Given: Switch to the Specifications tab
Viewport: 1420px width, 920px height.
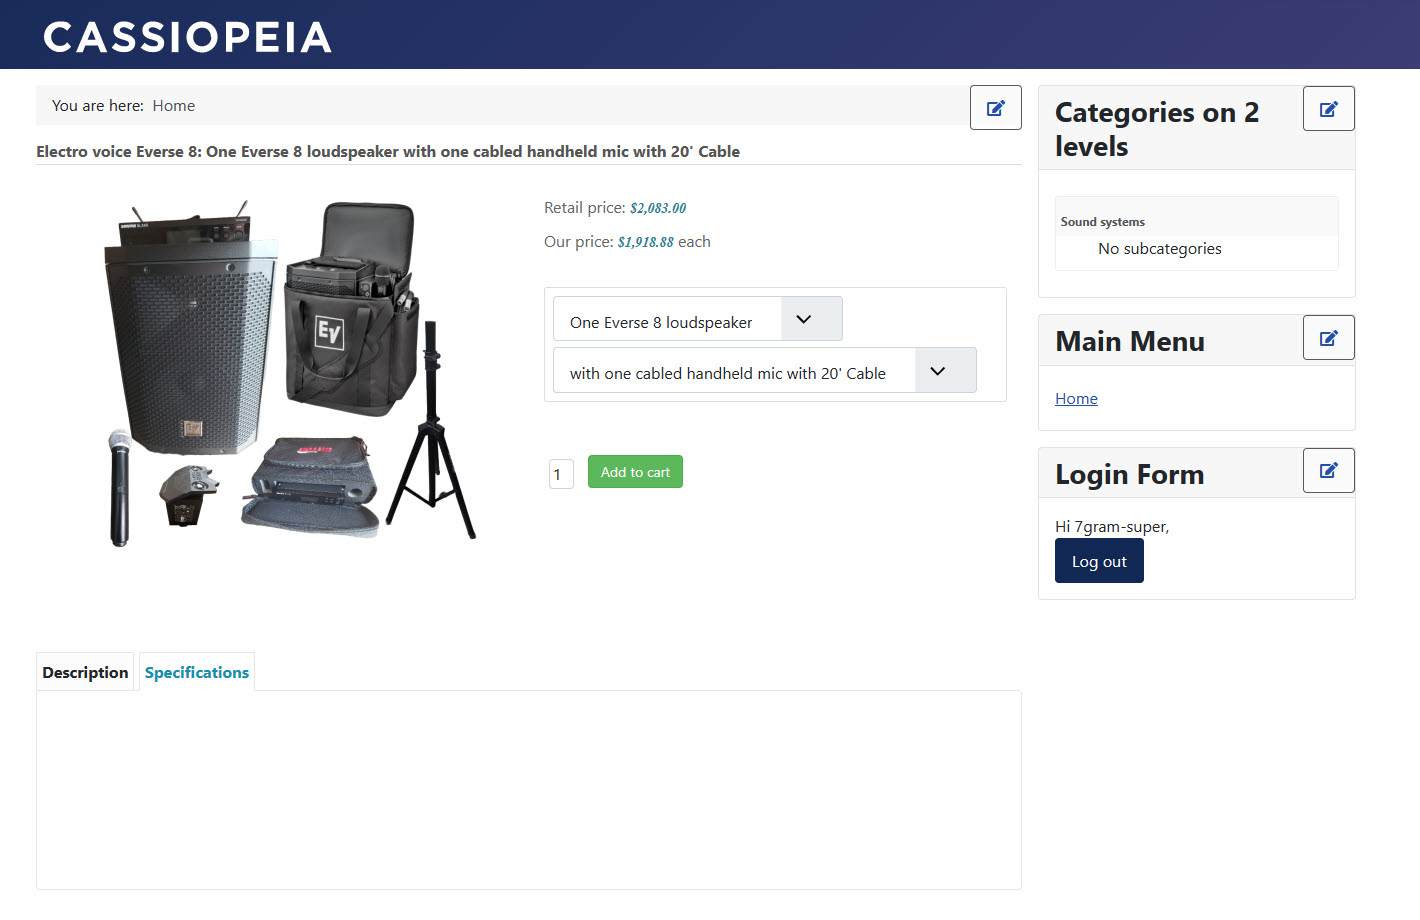Looking at the screenshot, I should click(x=197, y=672).
